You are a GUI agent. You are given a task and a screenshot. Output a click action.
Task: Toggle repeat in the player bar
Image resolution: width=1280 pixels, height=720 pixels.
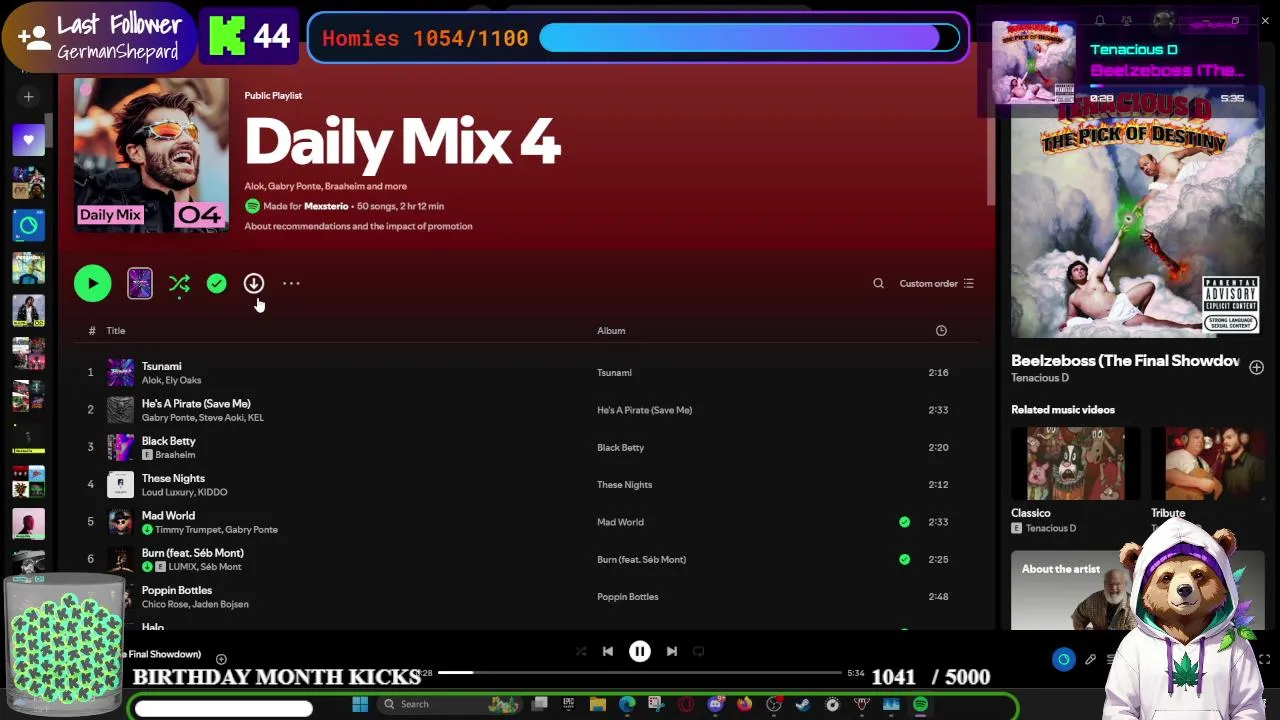point(699,652)
